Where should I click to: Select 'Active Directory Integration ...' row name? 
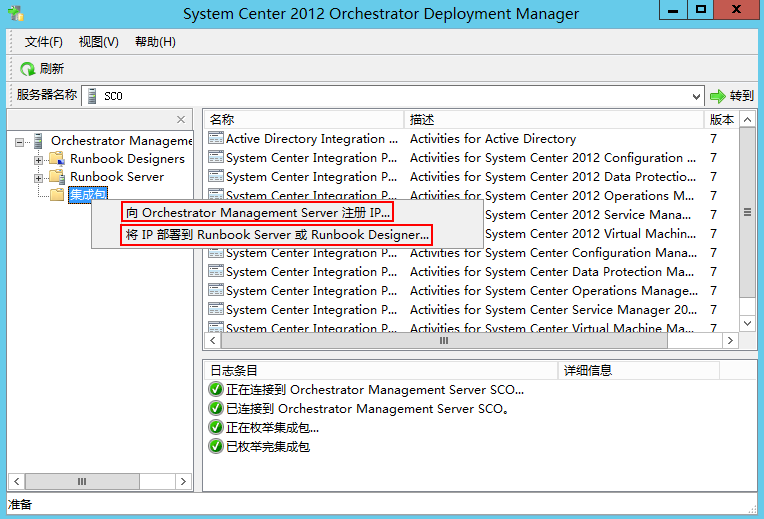pos(312,138)
